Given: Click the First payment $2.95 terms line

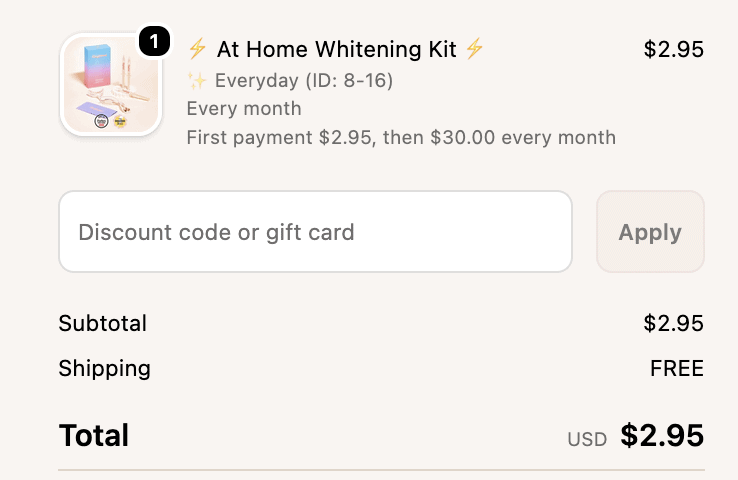Looking at the screenshot, I should [401, 137].
